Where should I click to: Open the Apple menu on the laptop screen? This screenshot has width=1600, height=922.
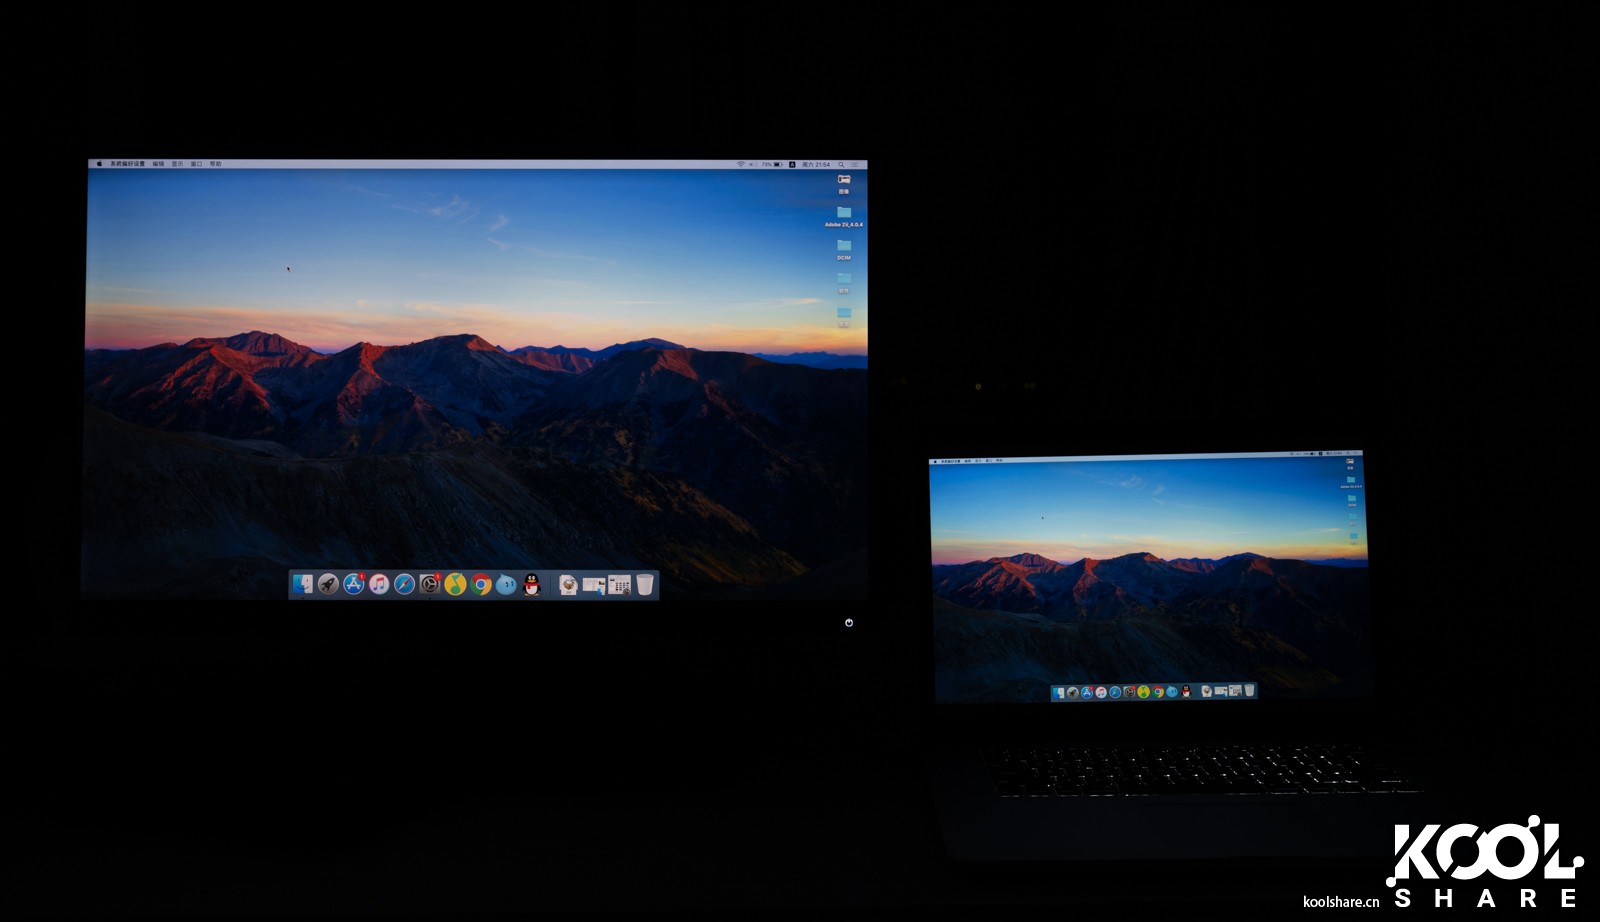pyautogui.click(x=935, y=462)
